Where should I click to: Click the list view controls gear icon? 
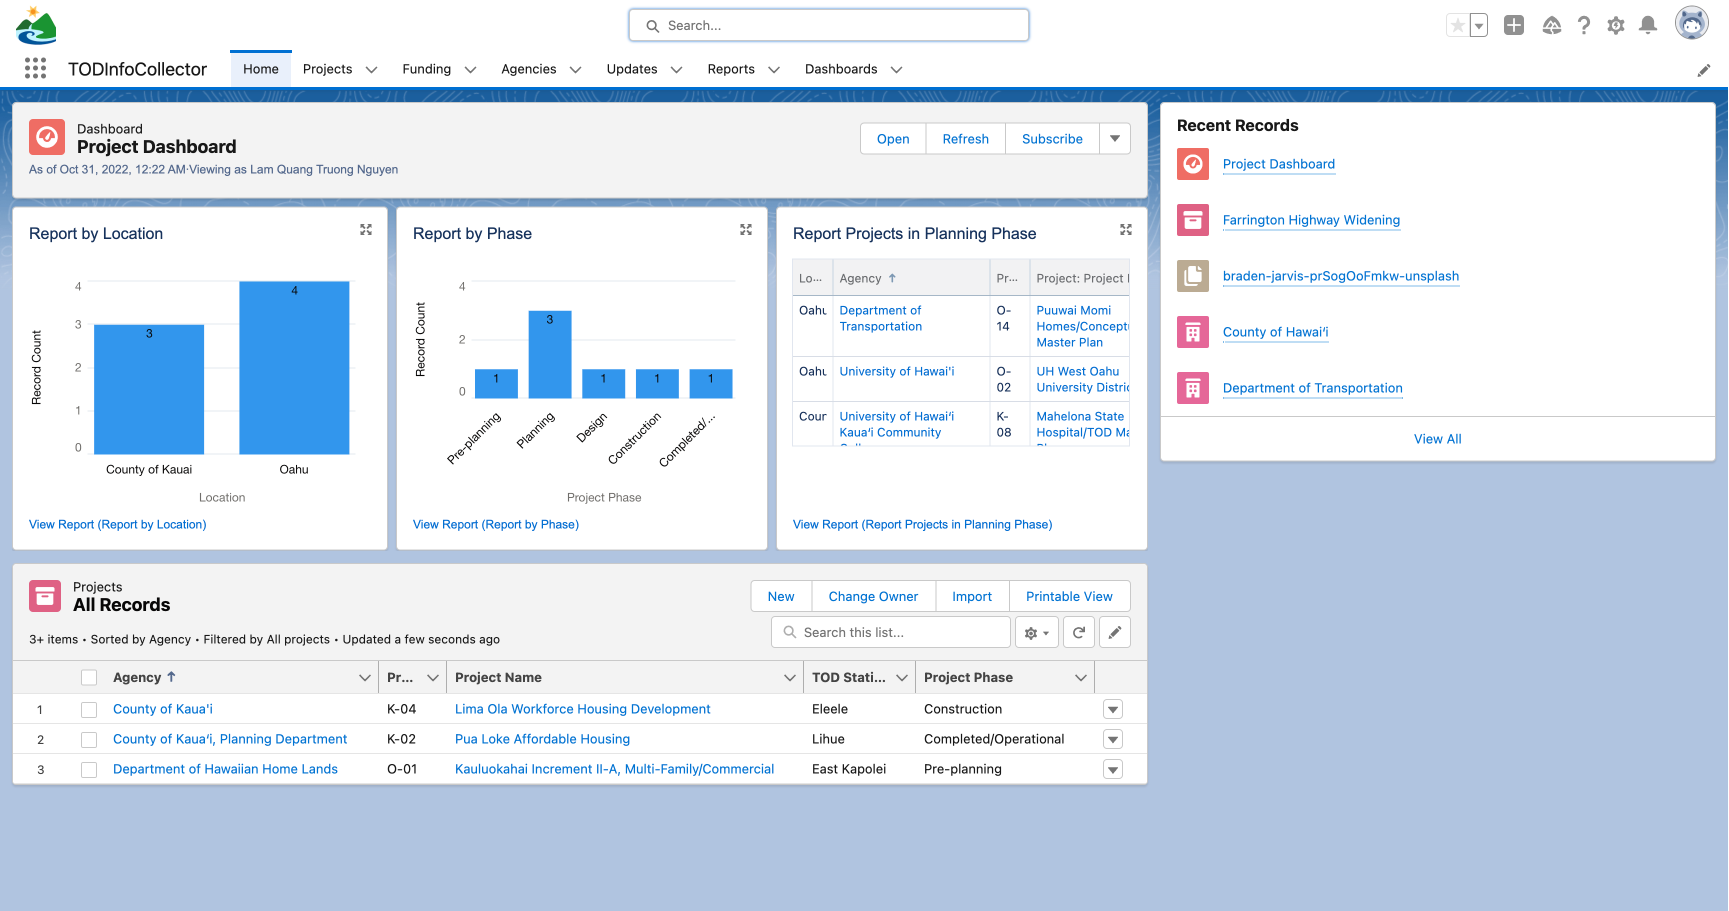(x=1036, y=631)
